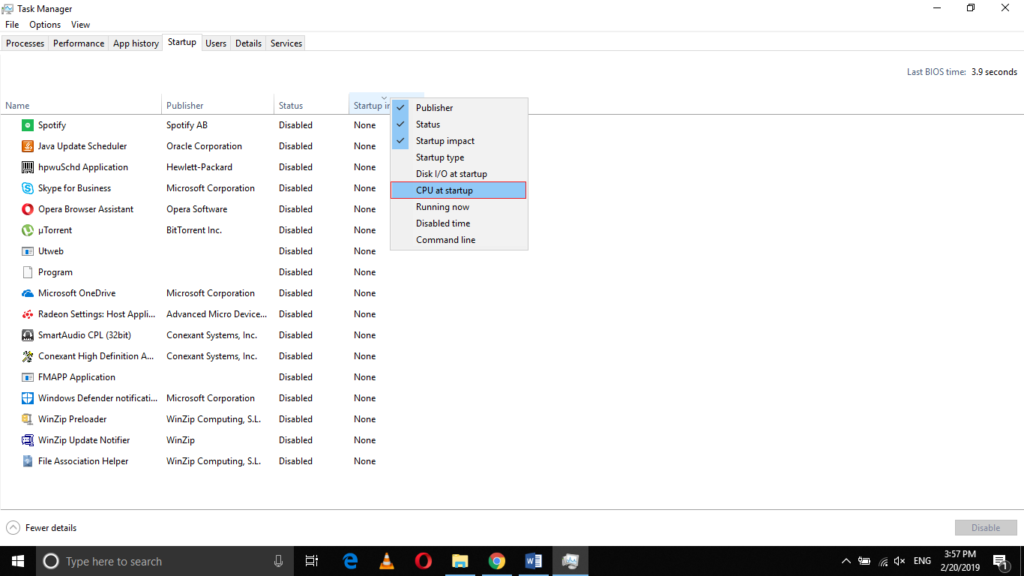
Task: Click the battery tray icon
Action: coord(865,561)
